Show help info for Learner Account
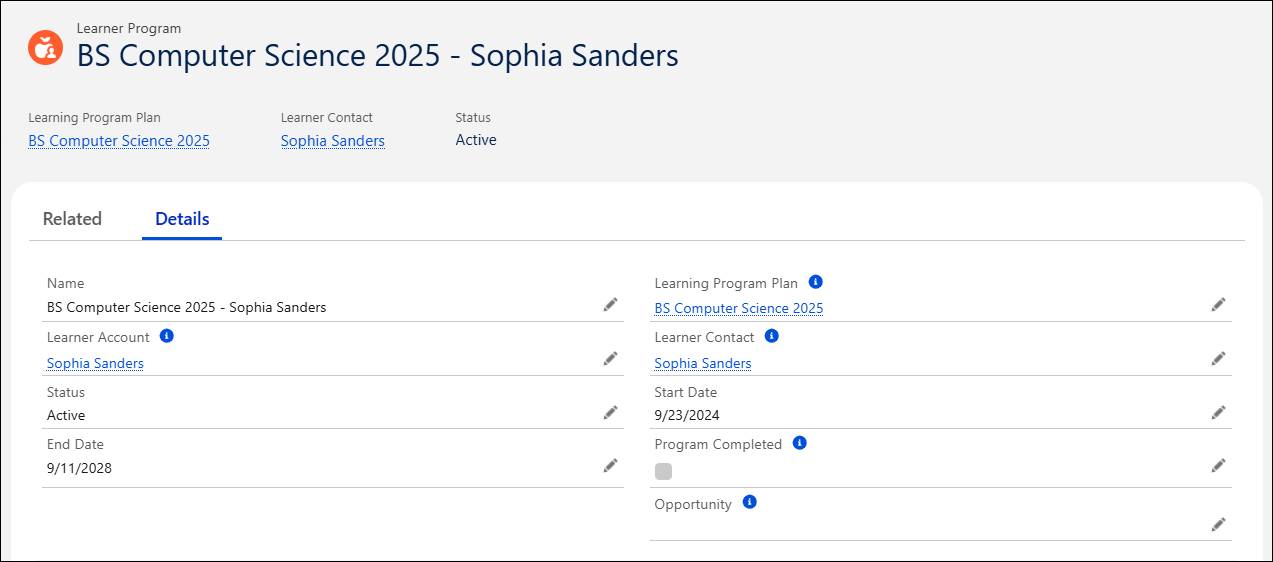1273x562 pixels. 167,336
